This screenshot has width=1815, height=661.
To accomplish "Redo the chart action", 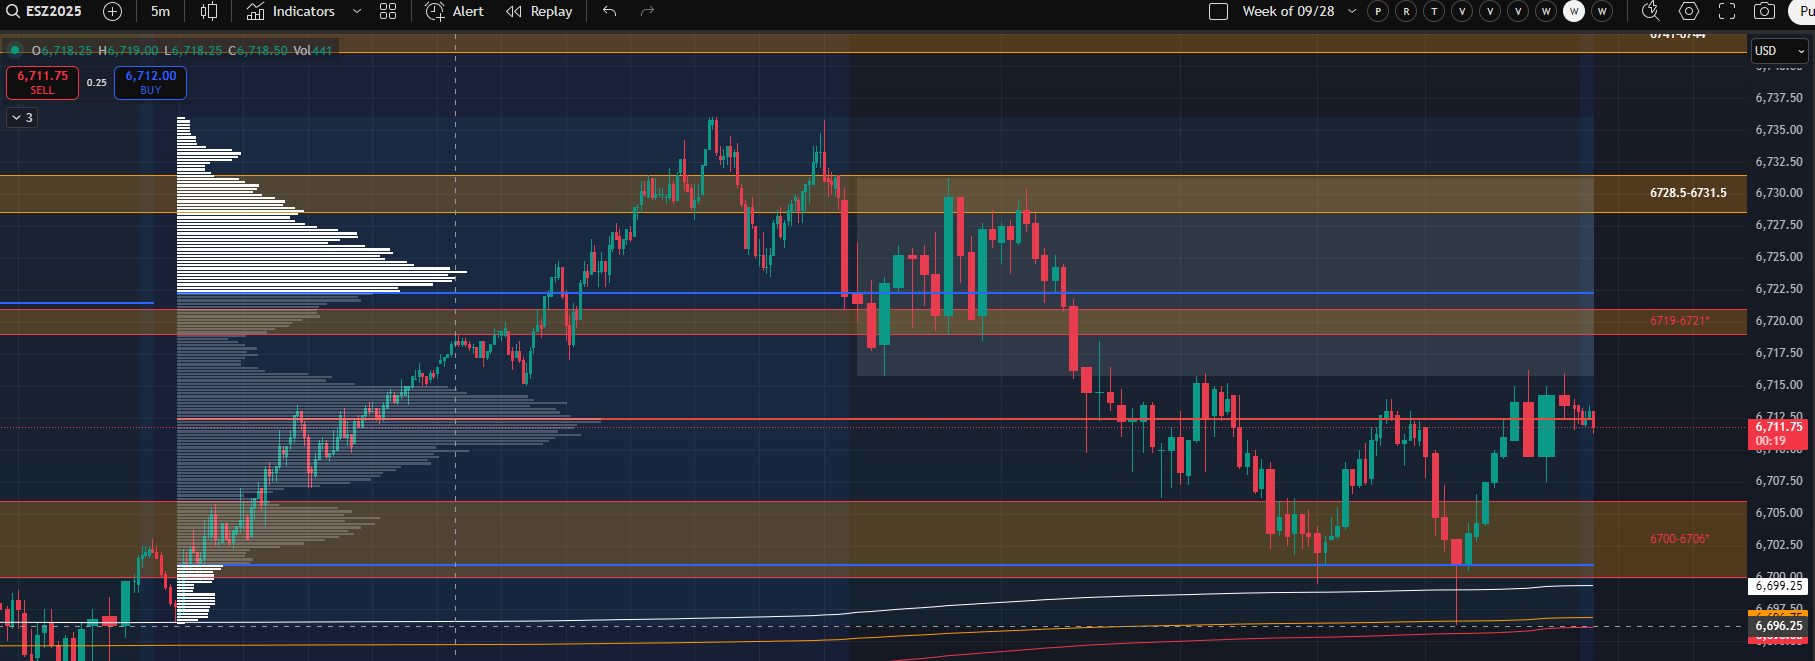I will click(x=647, y=11).
